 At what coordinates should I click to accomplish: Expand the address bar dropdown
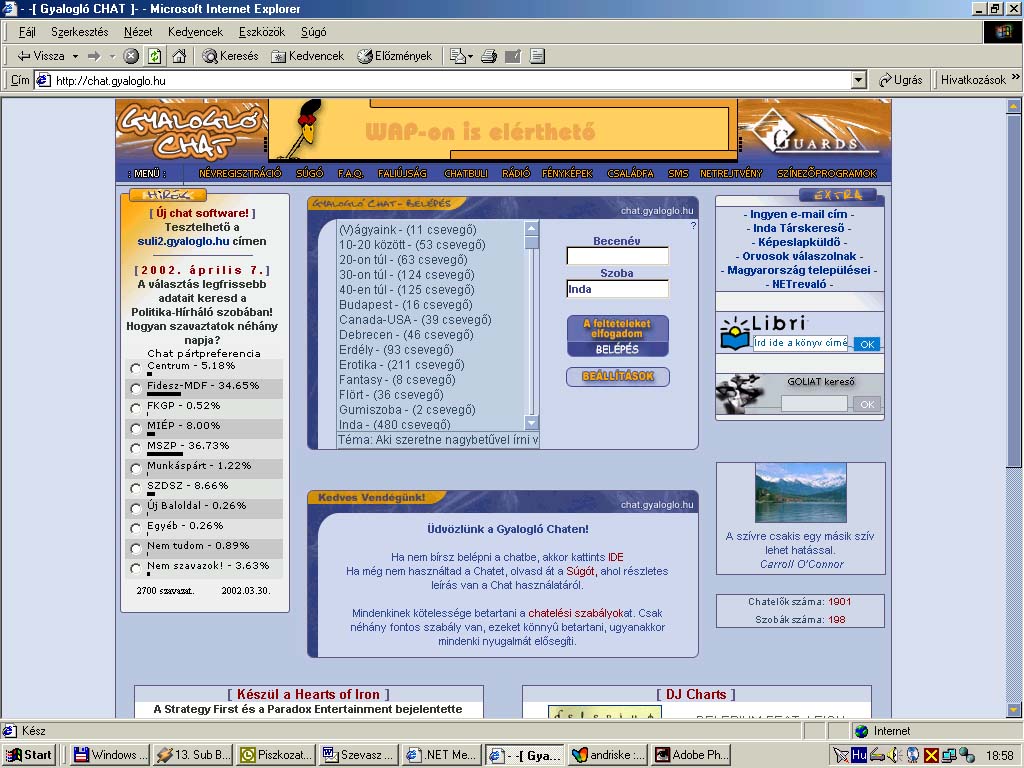(x=859, y=80)
